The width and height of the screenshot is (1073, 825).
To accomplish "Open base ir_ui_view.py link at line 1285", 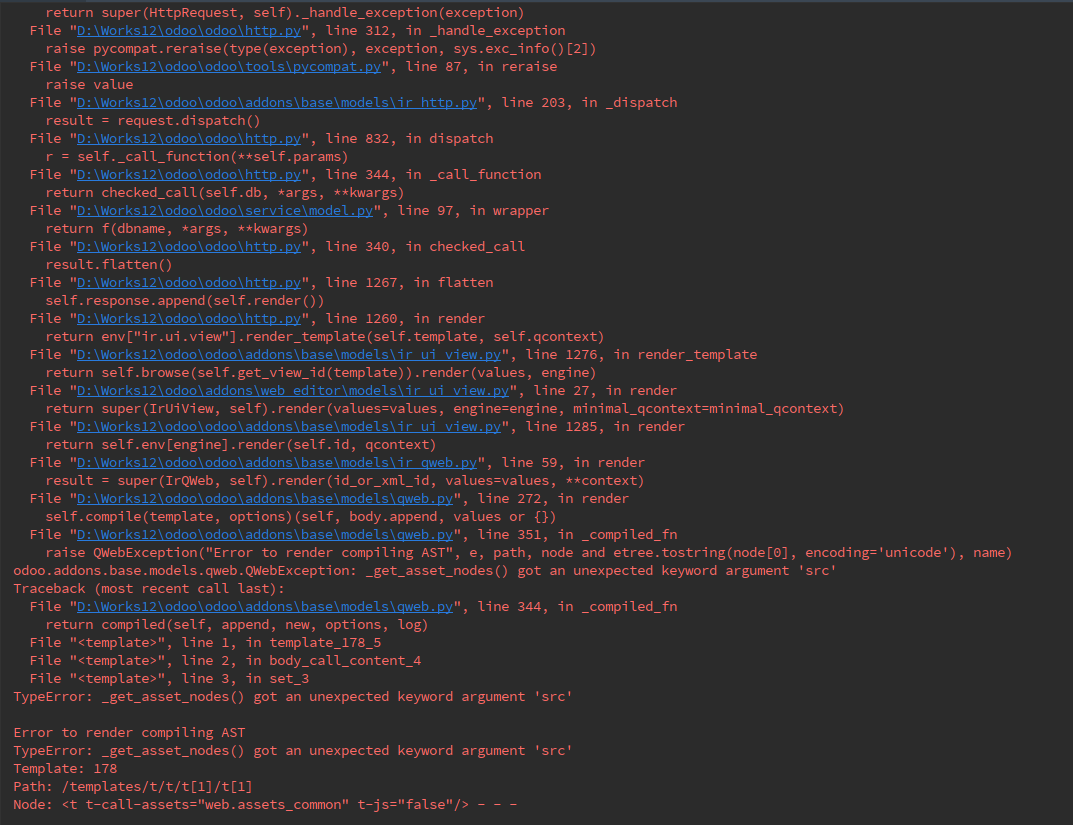I will [x=289, y=427].
